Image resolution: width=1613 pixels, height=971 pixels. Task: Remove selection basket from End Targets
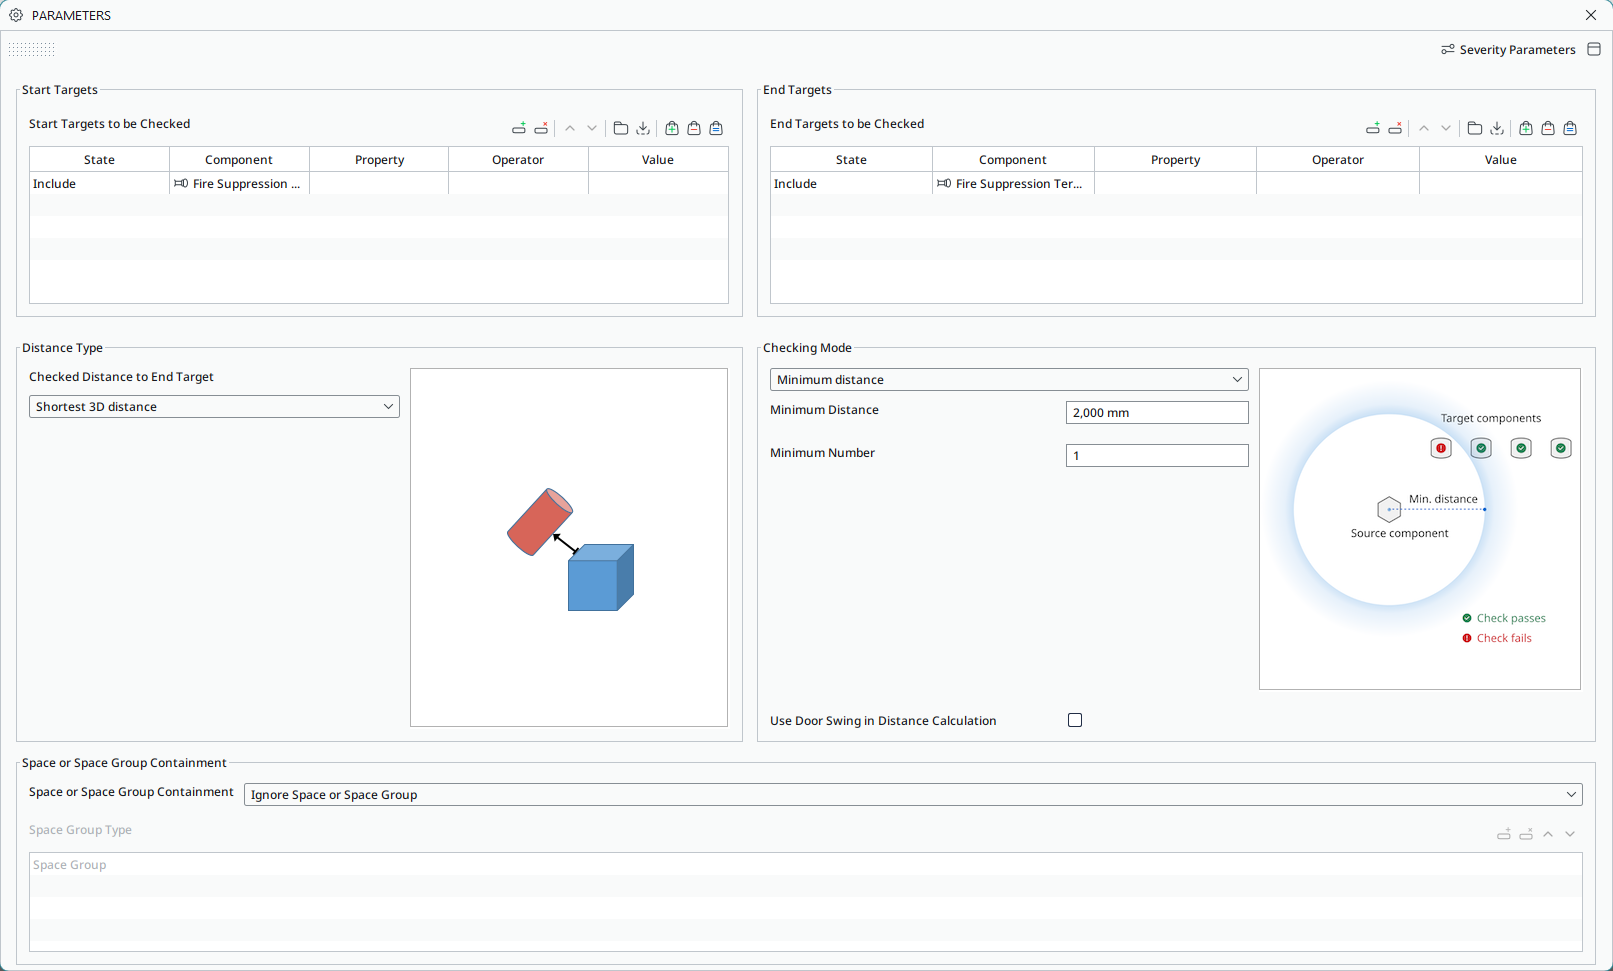click(x=1548, y=128)
